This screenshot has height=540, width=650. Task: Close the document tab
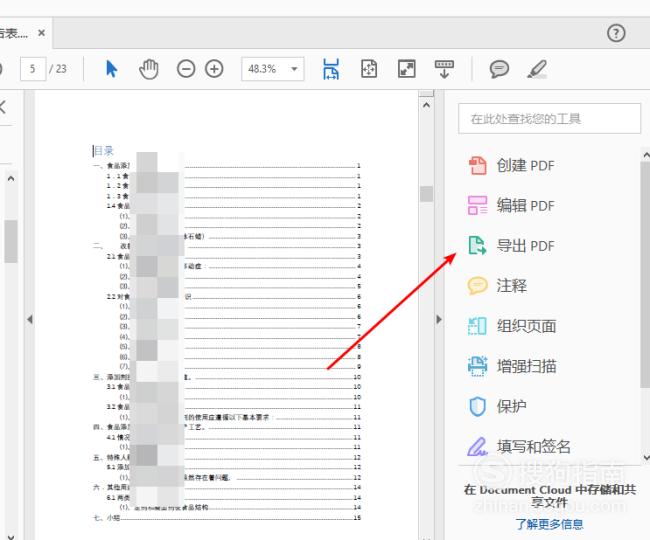41,33
